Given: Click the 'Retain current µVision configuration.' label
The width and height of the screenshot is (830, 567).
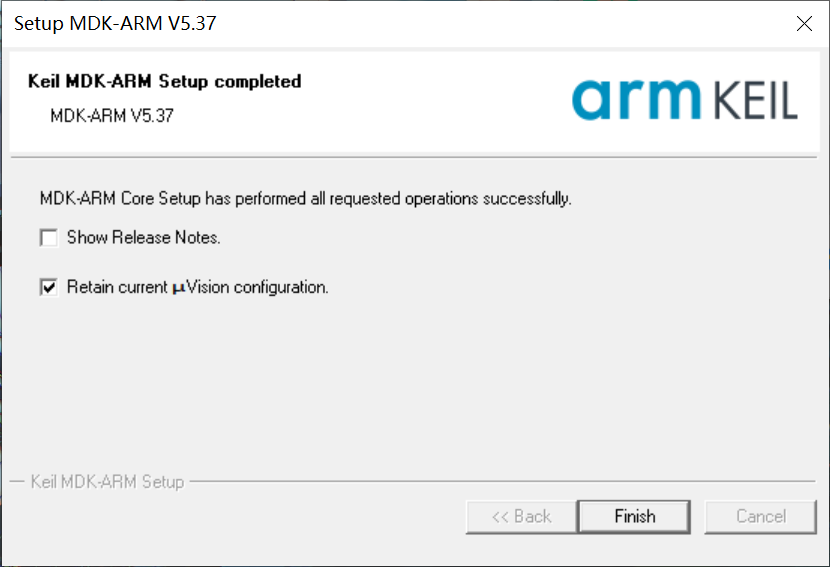Looking at the screenshot, I should click(x=197, y=287).
